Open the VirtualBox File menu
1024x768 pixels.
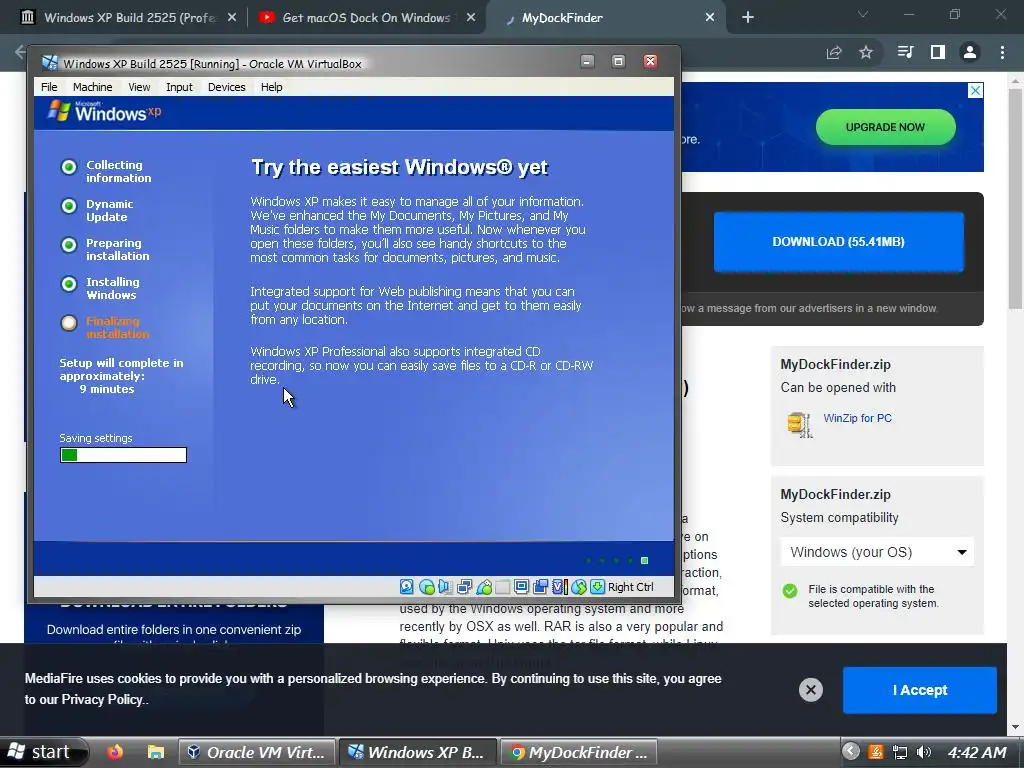[x=49, y=87]
